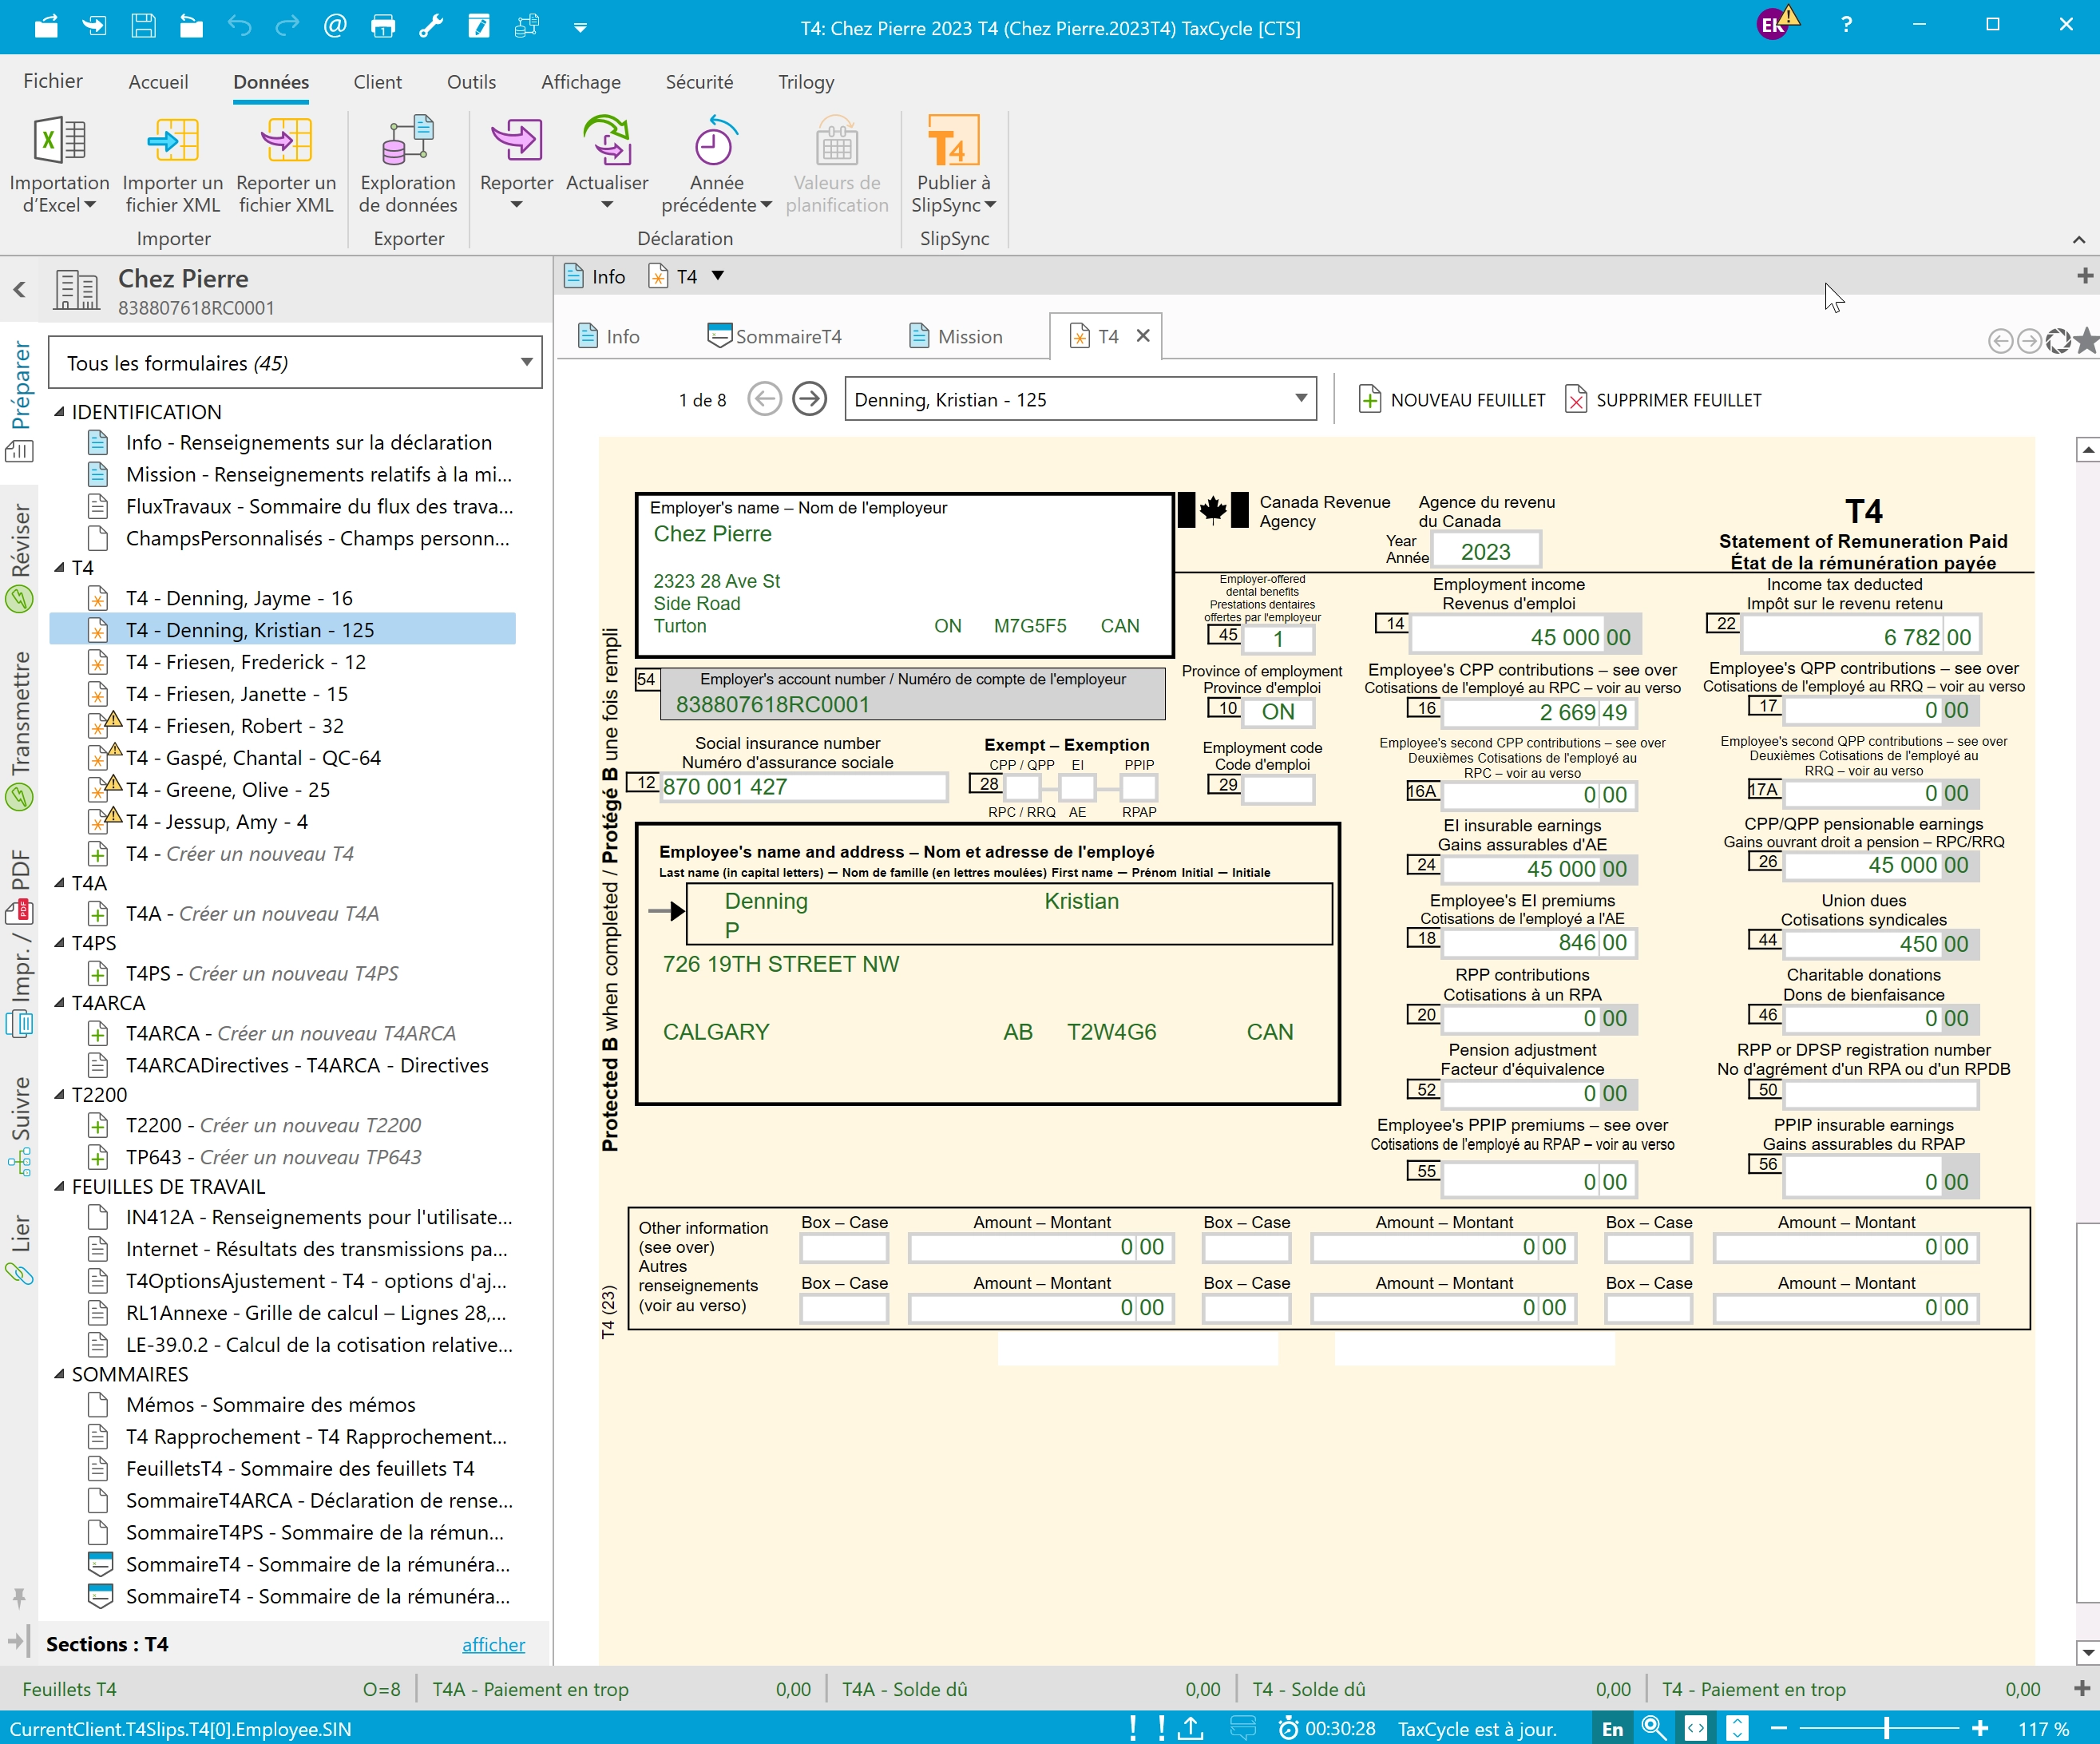Click Importer un fichier XML
This screenshot has width=2100, height=1744.
(172, 165)
